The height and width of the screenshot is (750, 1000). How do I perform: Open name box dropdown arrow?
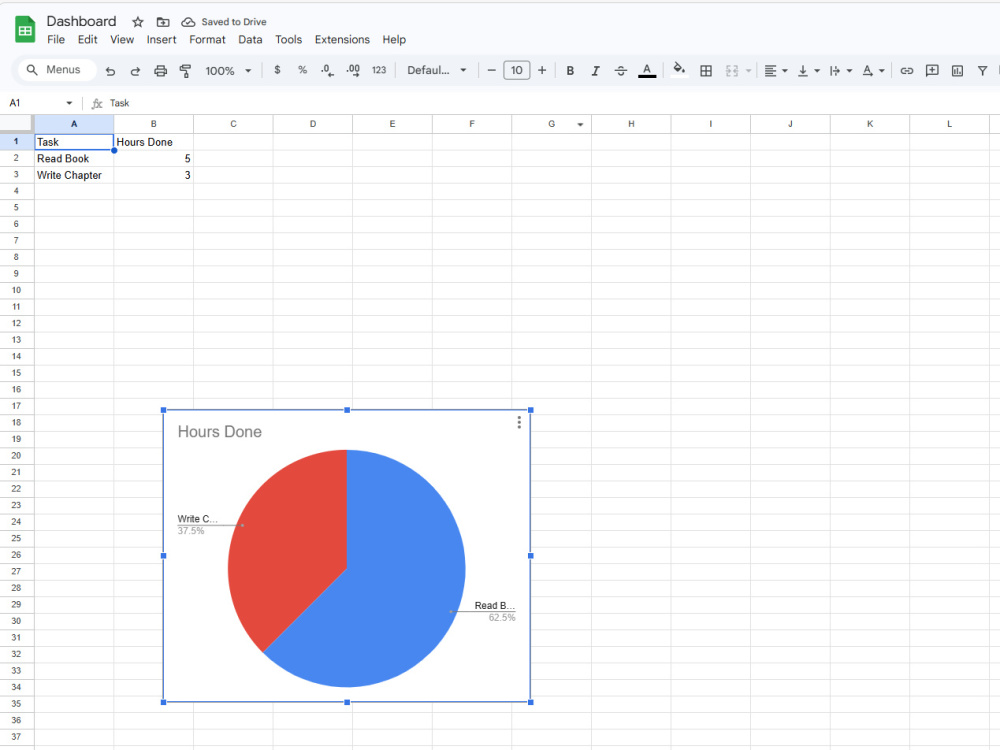tap(69, 103)
